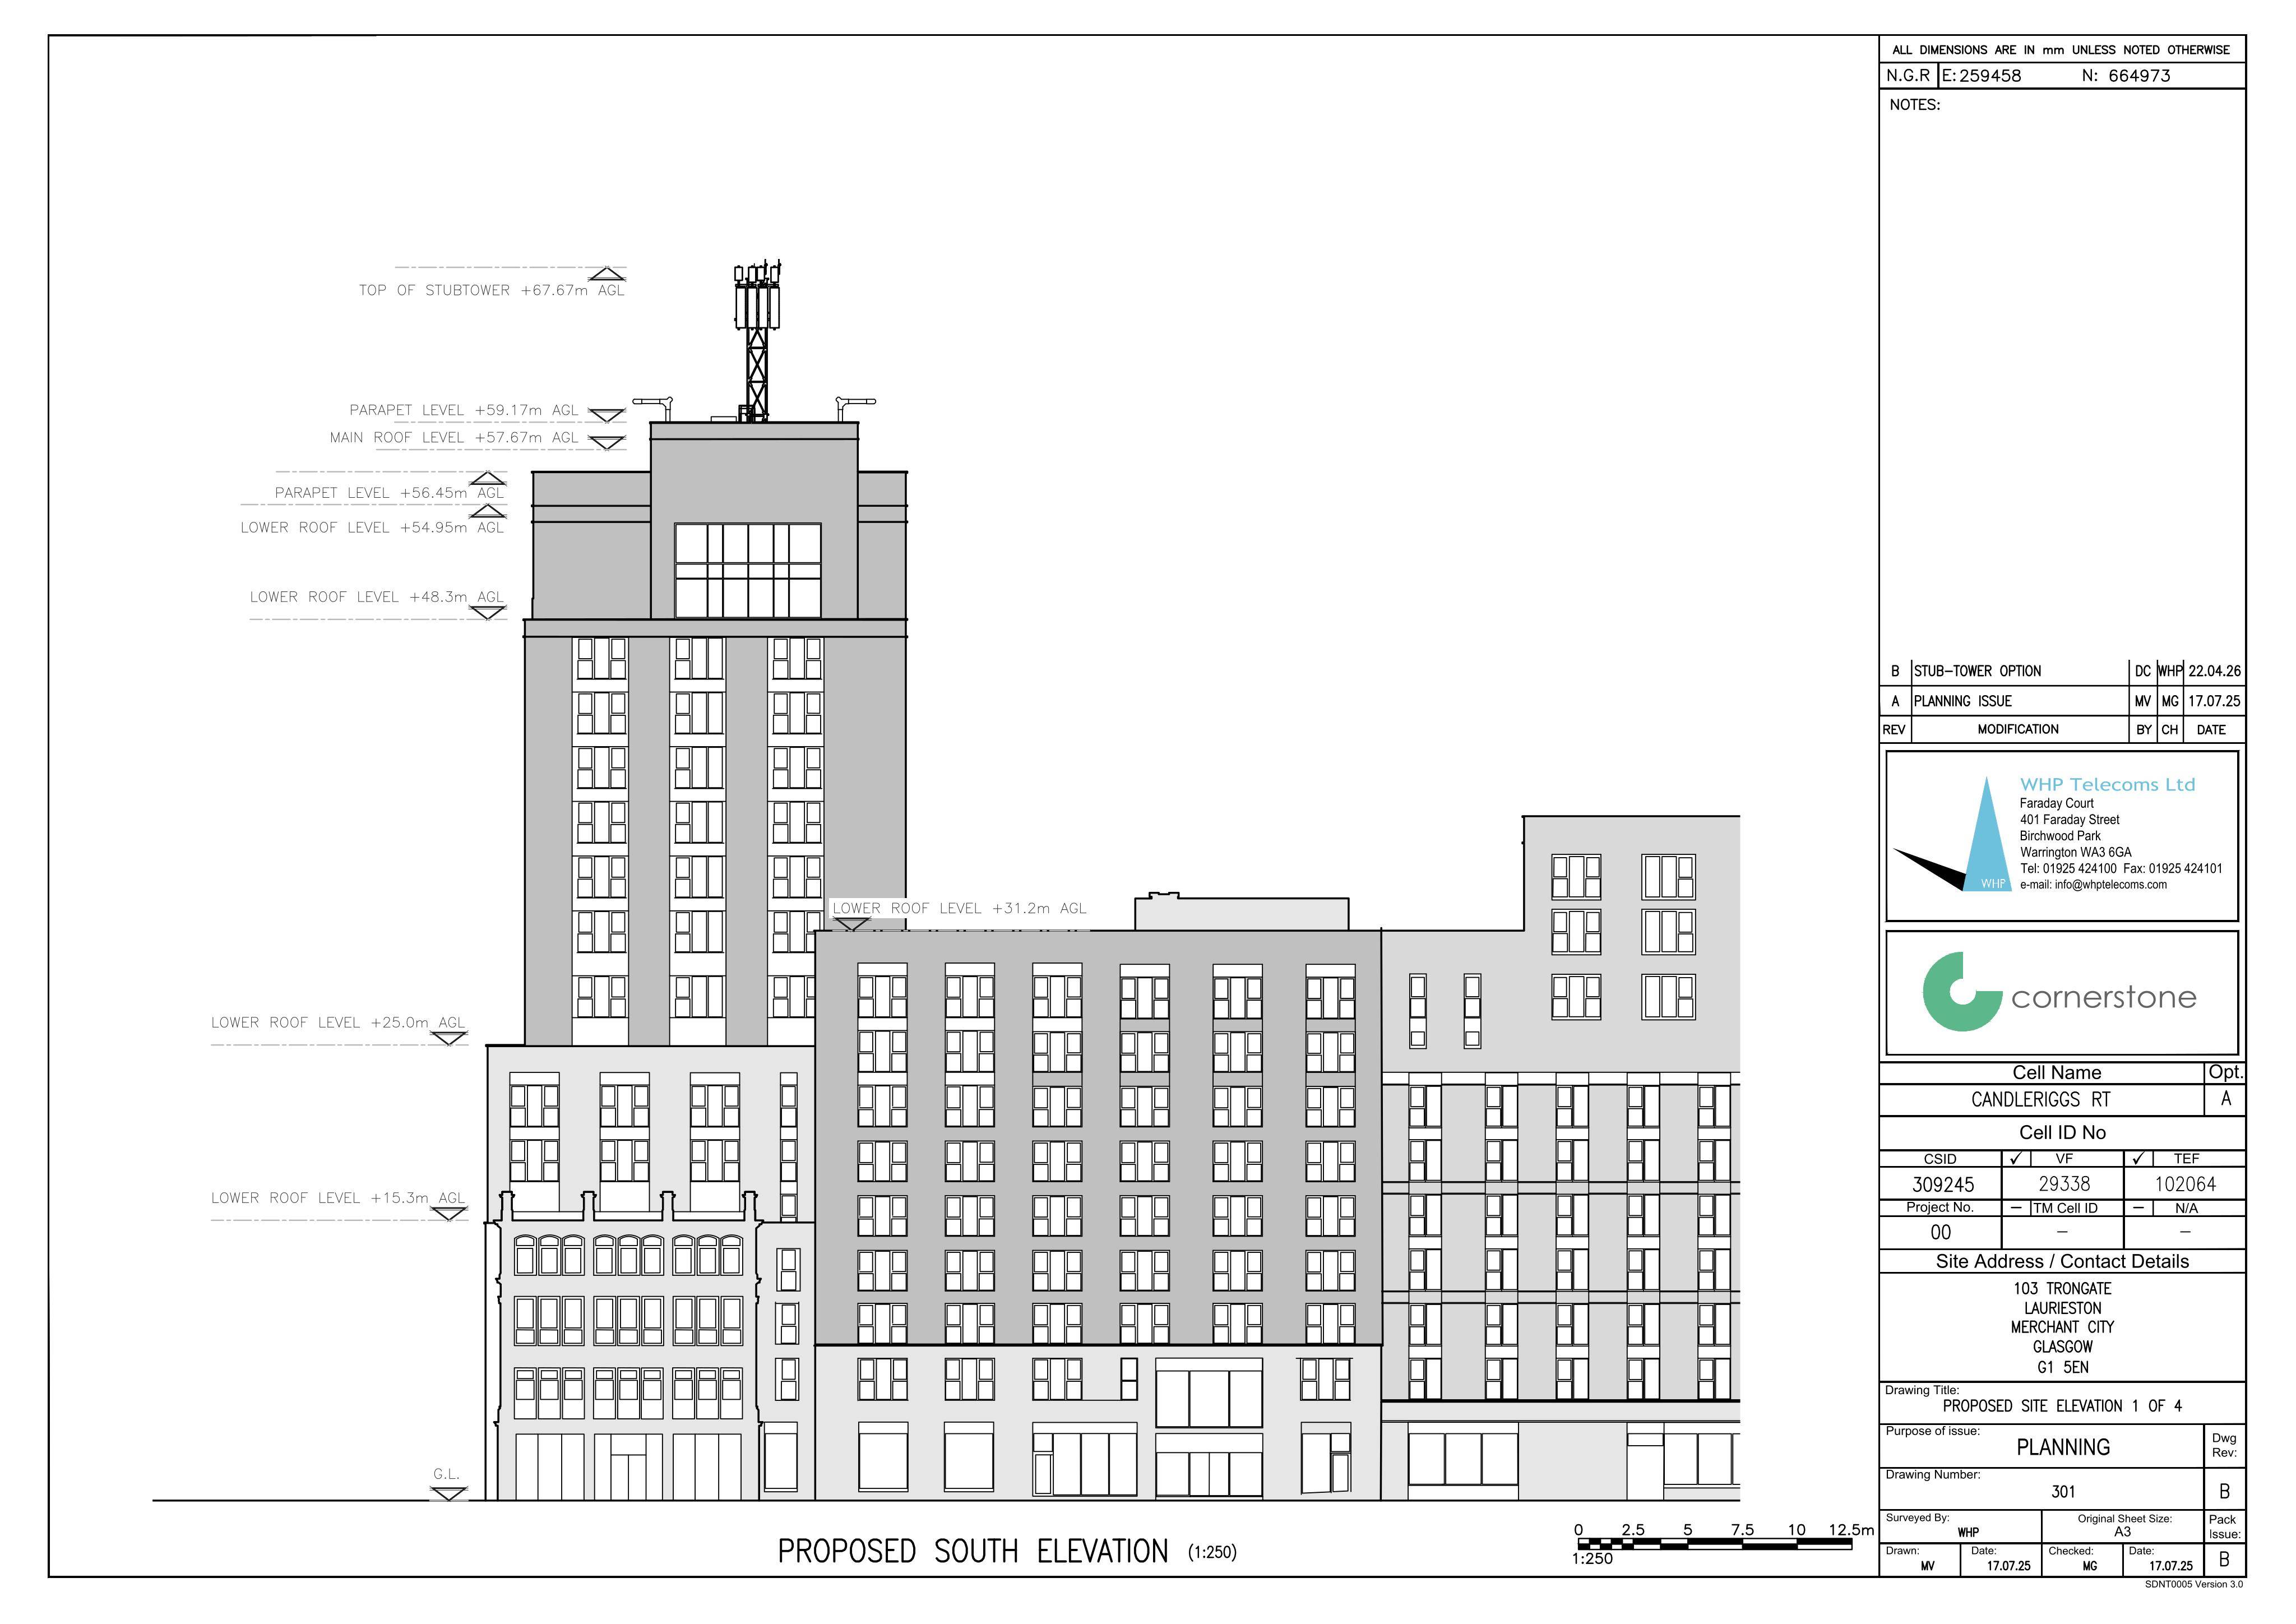Image resolution: width=2296 pixels, height=1624 pixels.
Task: Click the 'WHP Telecoms Ltd' company name
Action: 2107,785
